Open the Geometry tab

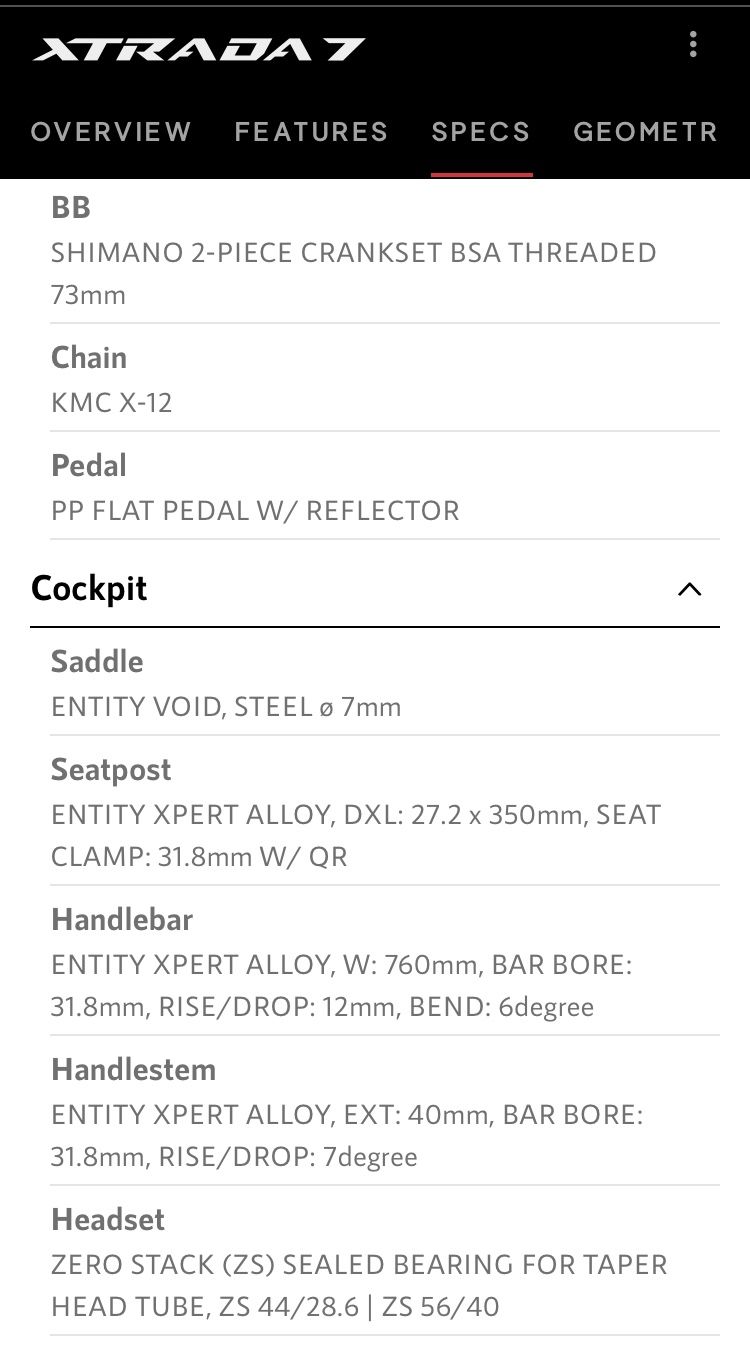coord(645,131)
